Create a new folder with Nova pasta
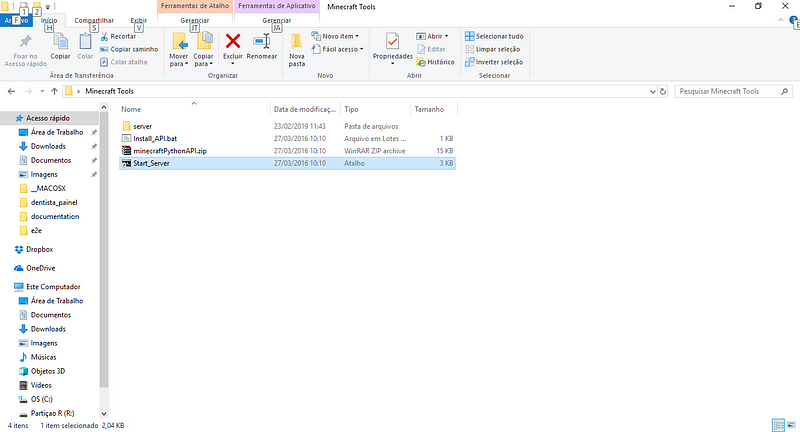Screen dimensions: 800x432 (296, 50)
